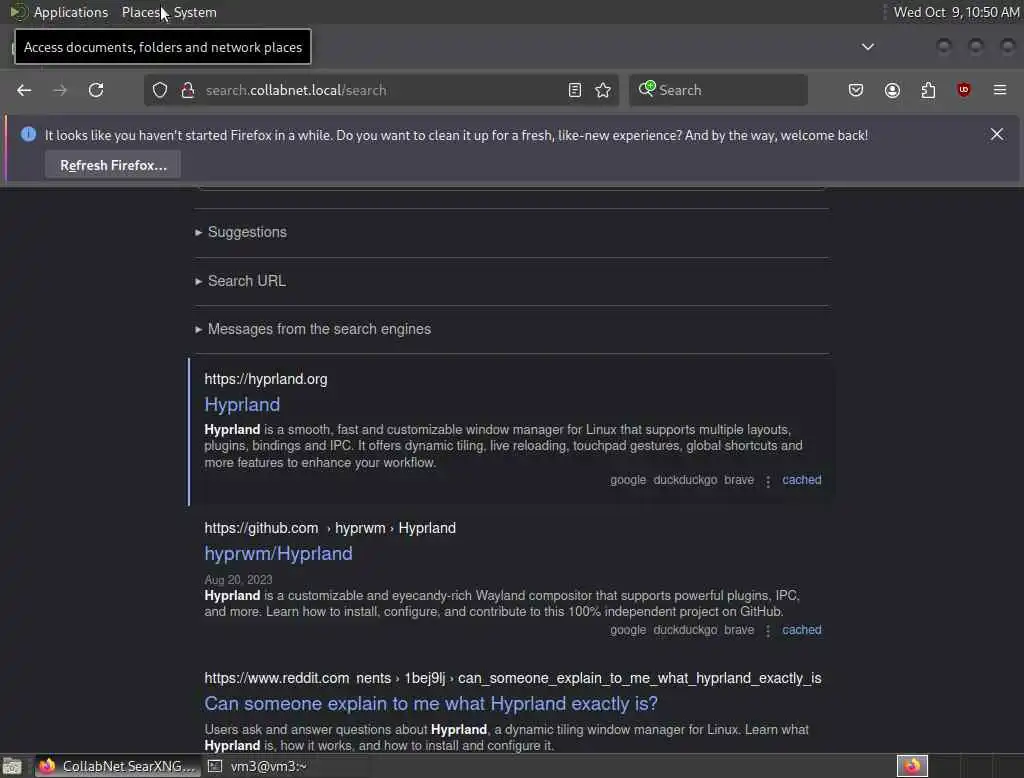The width and height of the screenshot is (1024, 778).
Task: Open cached link for GitHub result
Action: pyautogui.click(x=801, y=630)
